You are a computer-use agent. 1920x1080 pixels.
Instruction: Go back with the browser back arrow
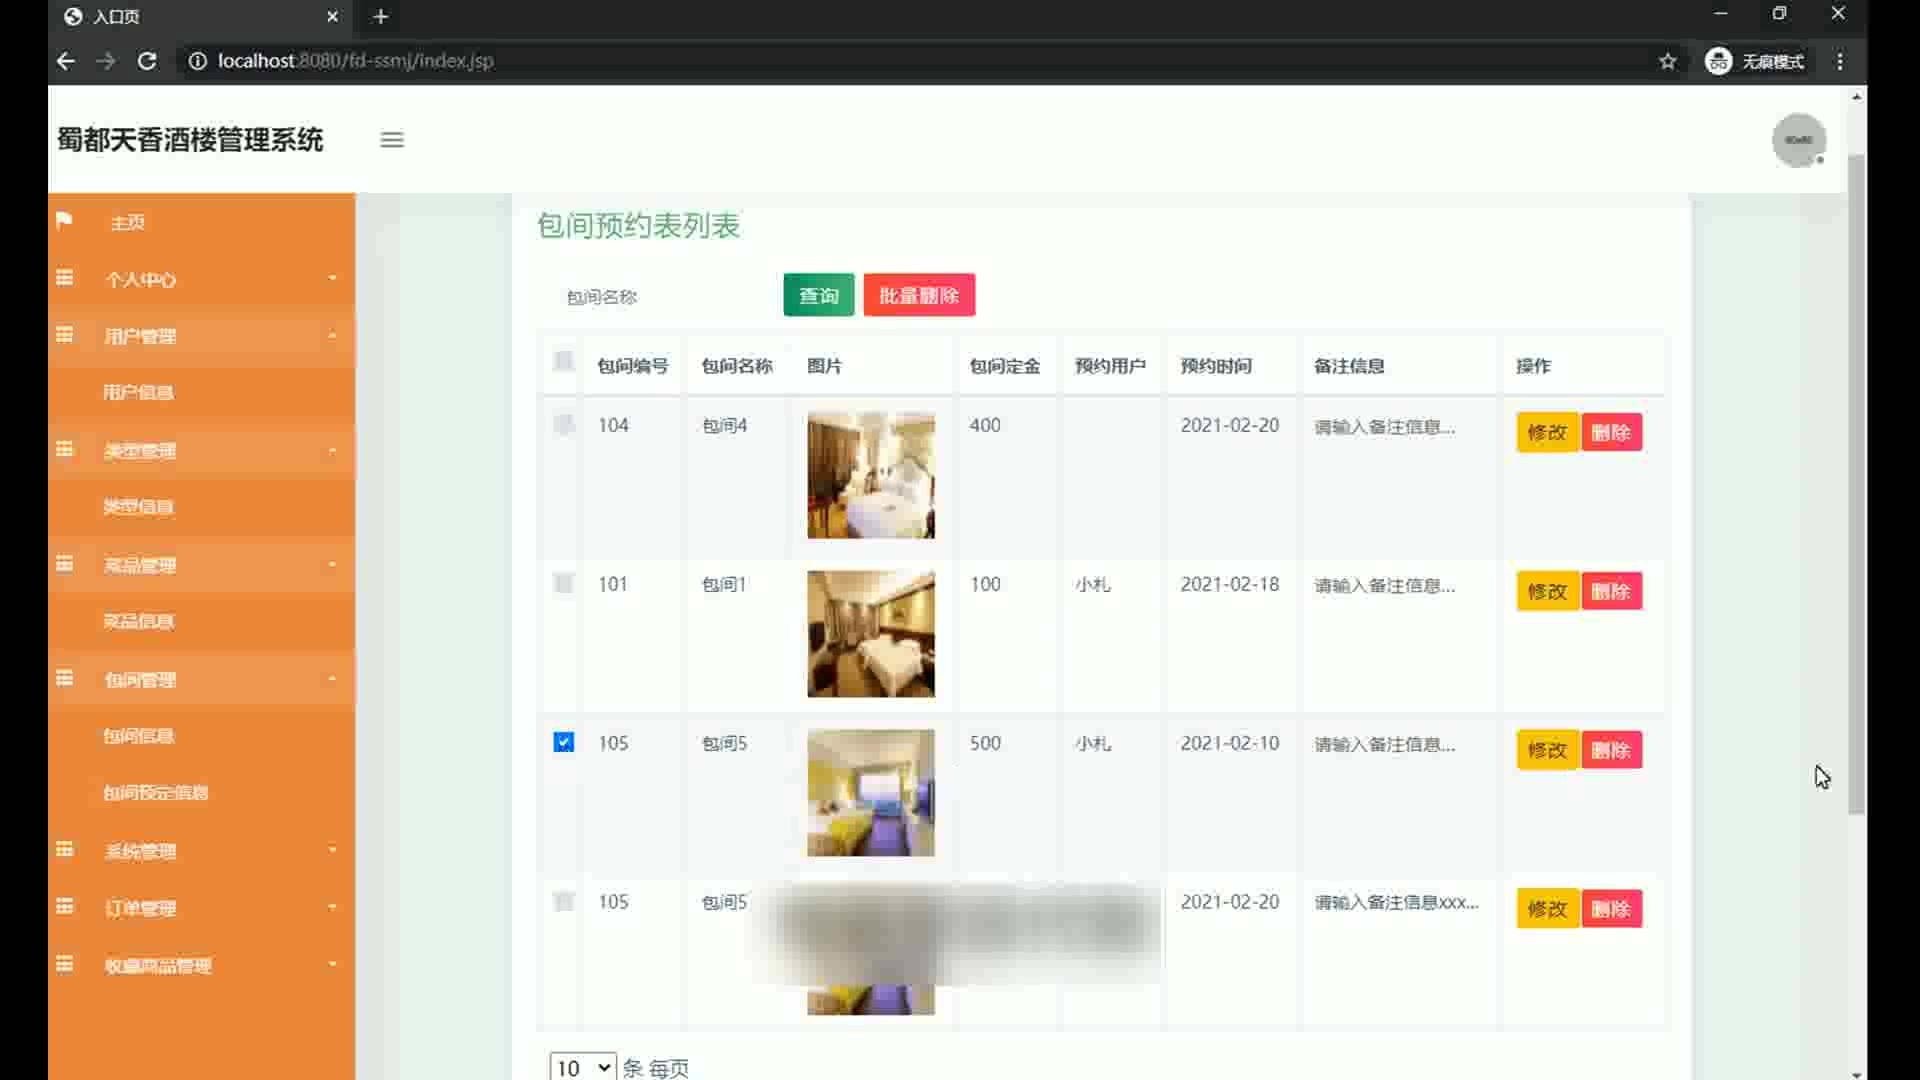[x=66, y=61]
